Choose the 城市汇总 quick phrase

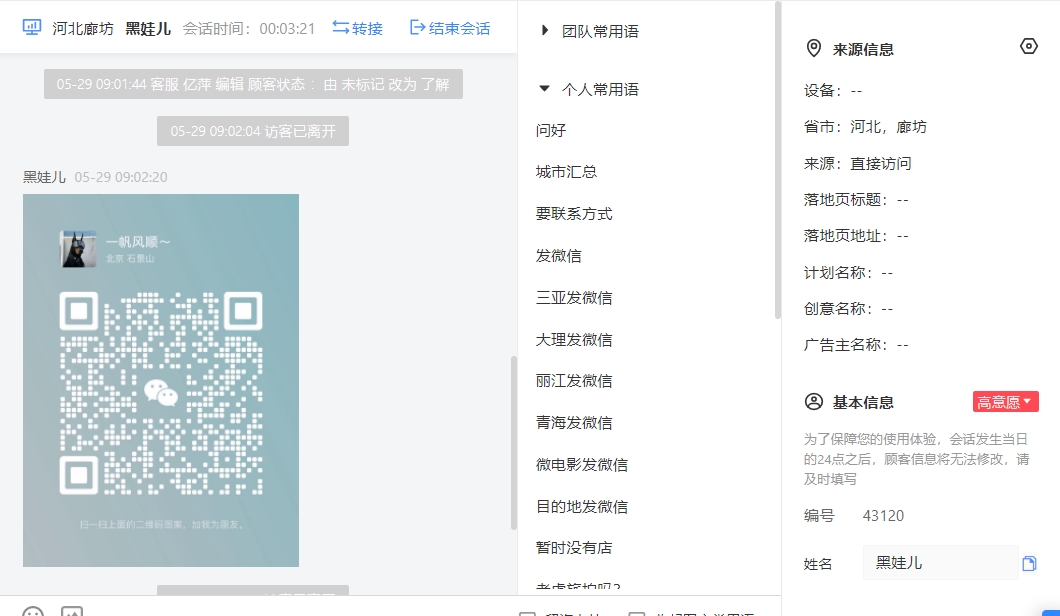(x=567, y=172)
